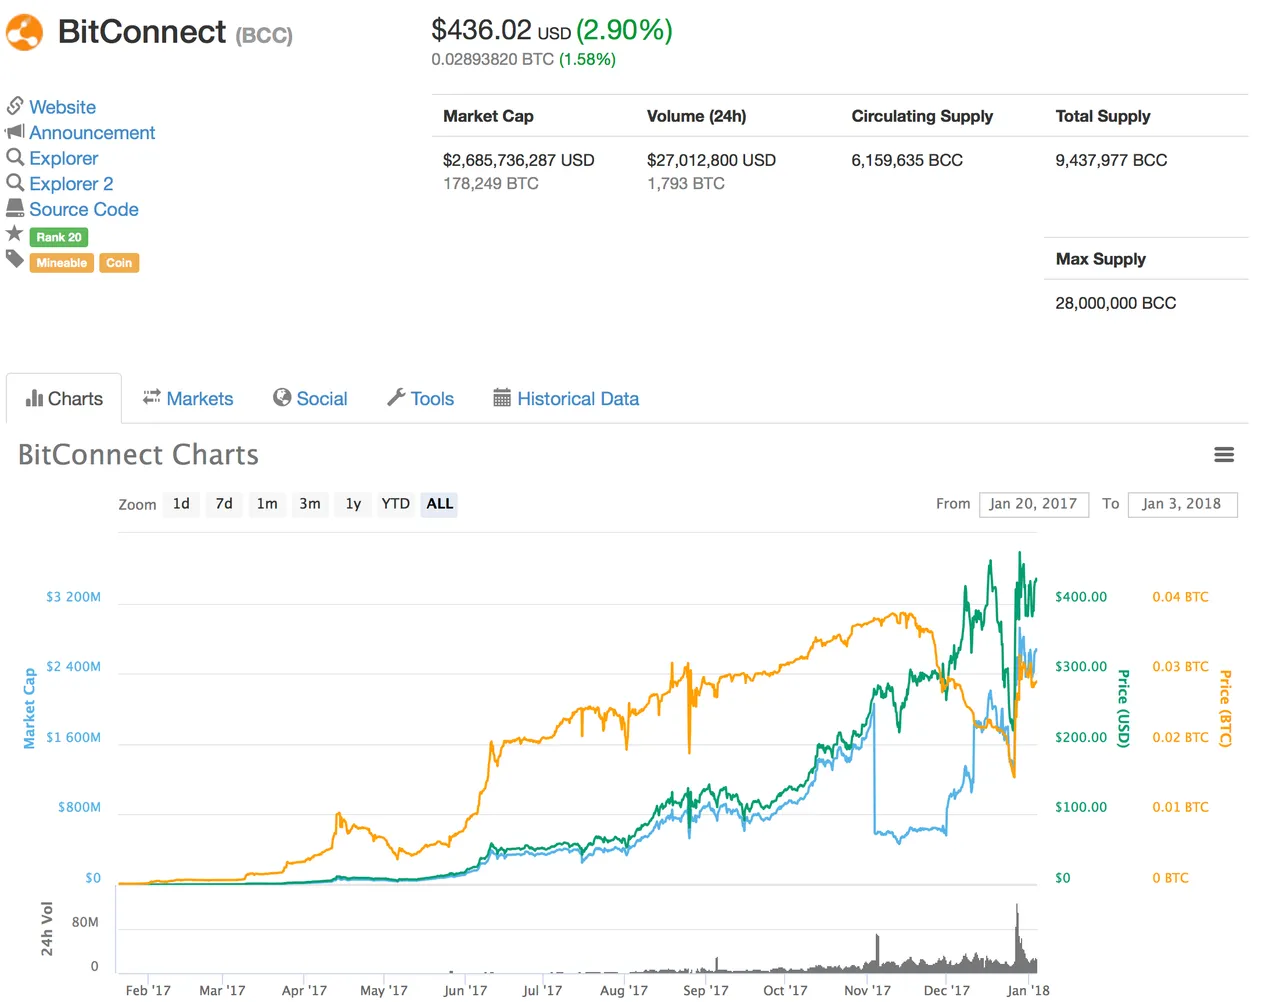The width and height of the screenshot is (1280, 1002).
Task: Click the Volume (24h) column header
Action: (x=697, y=116)
